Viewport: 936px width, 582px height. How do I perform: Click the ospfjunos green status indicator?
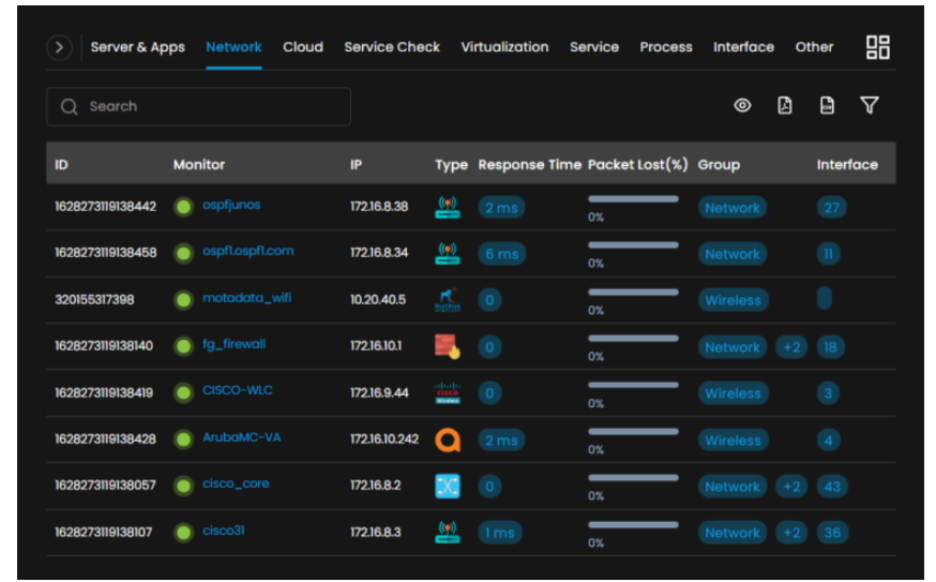184,207
